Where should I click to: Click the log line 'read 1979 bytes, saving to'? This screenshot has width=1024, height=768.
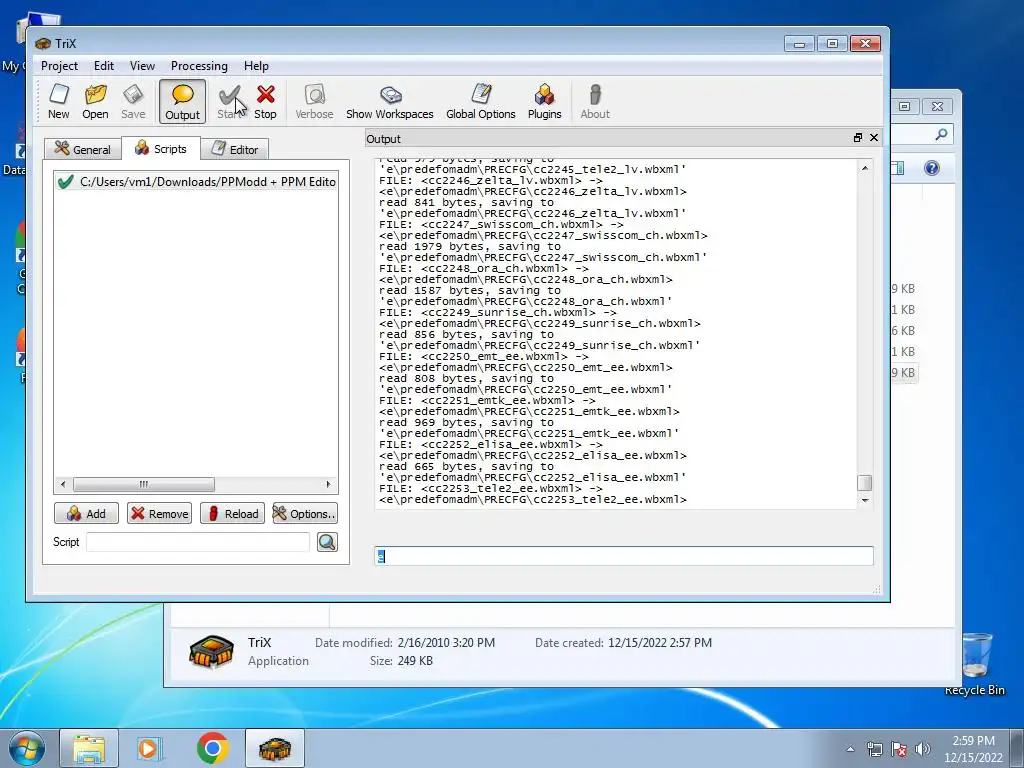point(470,246)
